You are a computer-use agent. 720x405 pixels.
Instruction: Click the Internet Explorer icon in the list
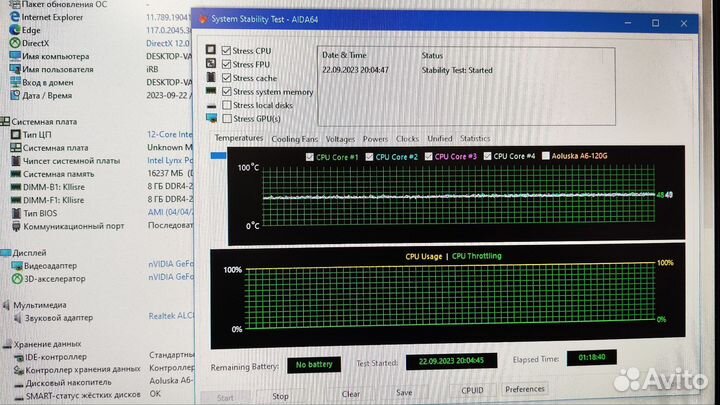point(15,17)
